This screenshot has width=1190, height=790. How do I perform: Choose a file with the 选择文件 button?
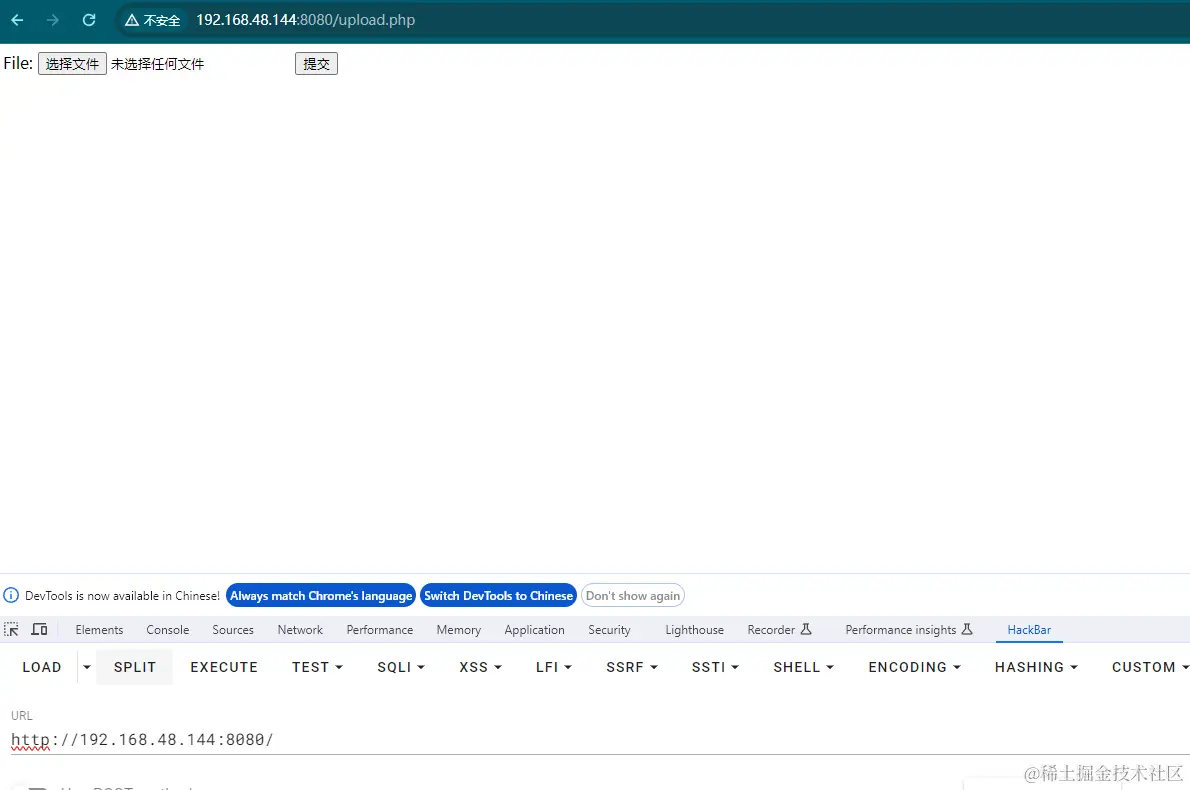(x=72, y=64)
